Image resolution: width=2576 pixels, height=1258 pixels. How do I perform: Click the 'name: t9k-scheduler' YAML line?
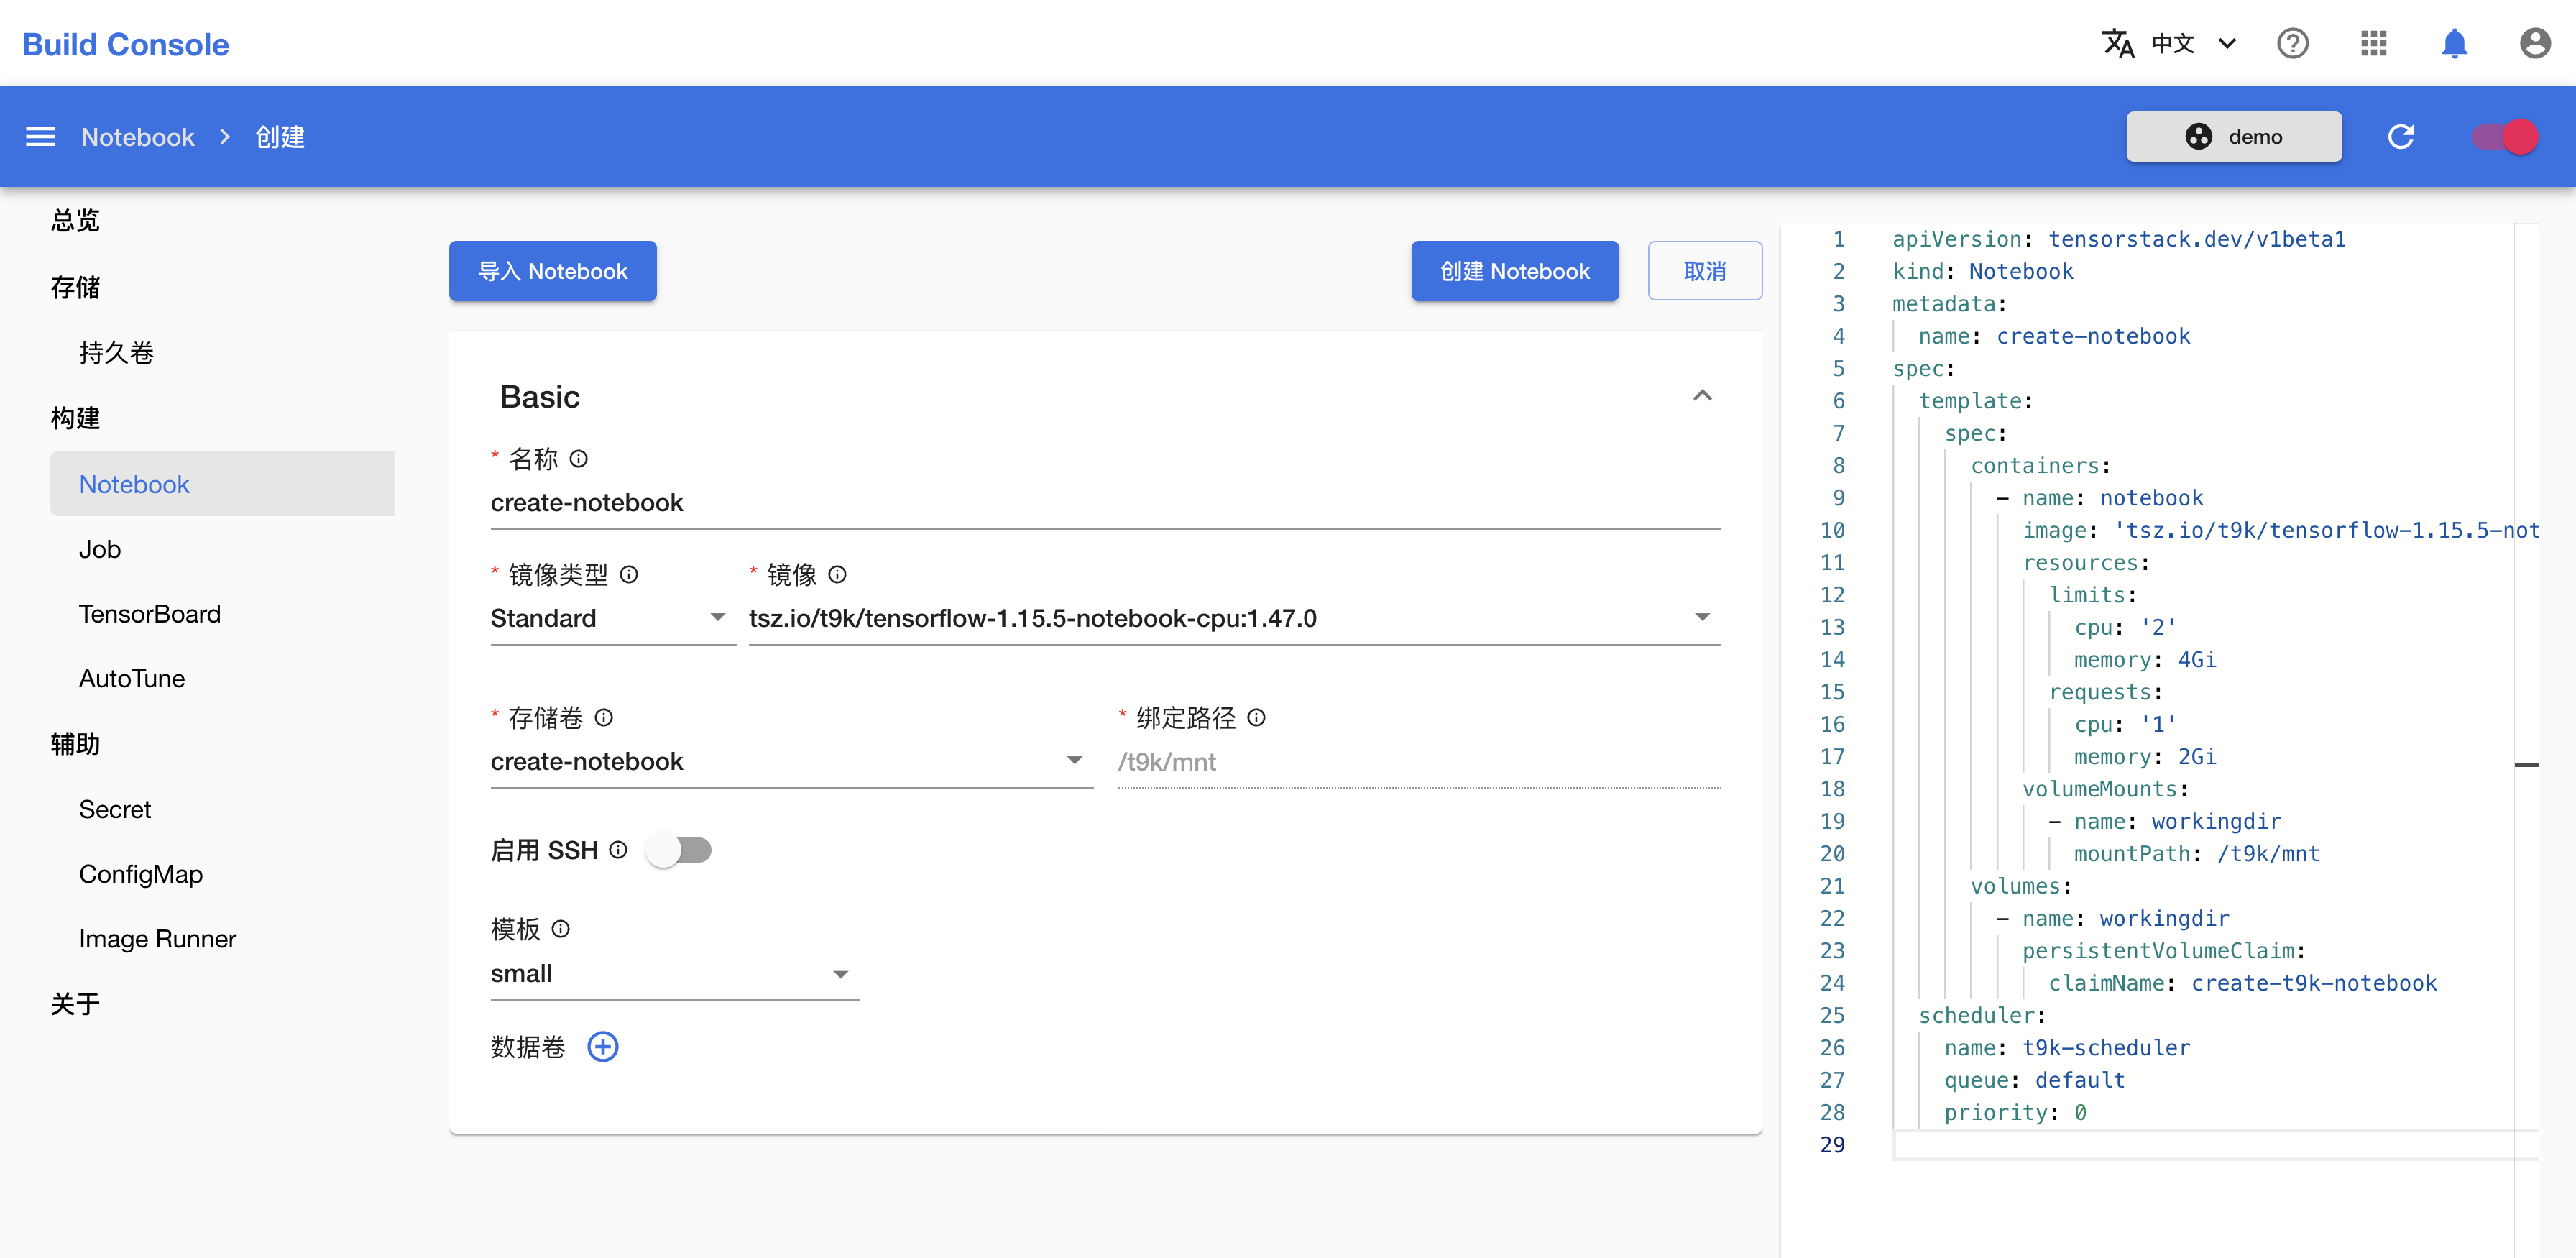pos(2066,1048)
